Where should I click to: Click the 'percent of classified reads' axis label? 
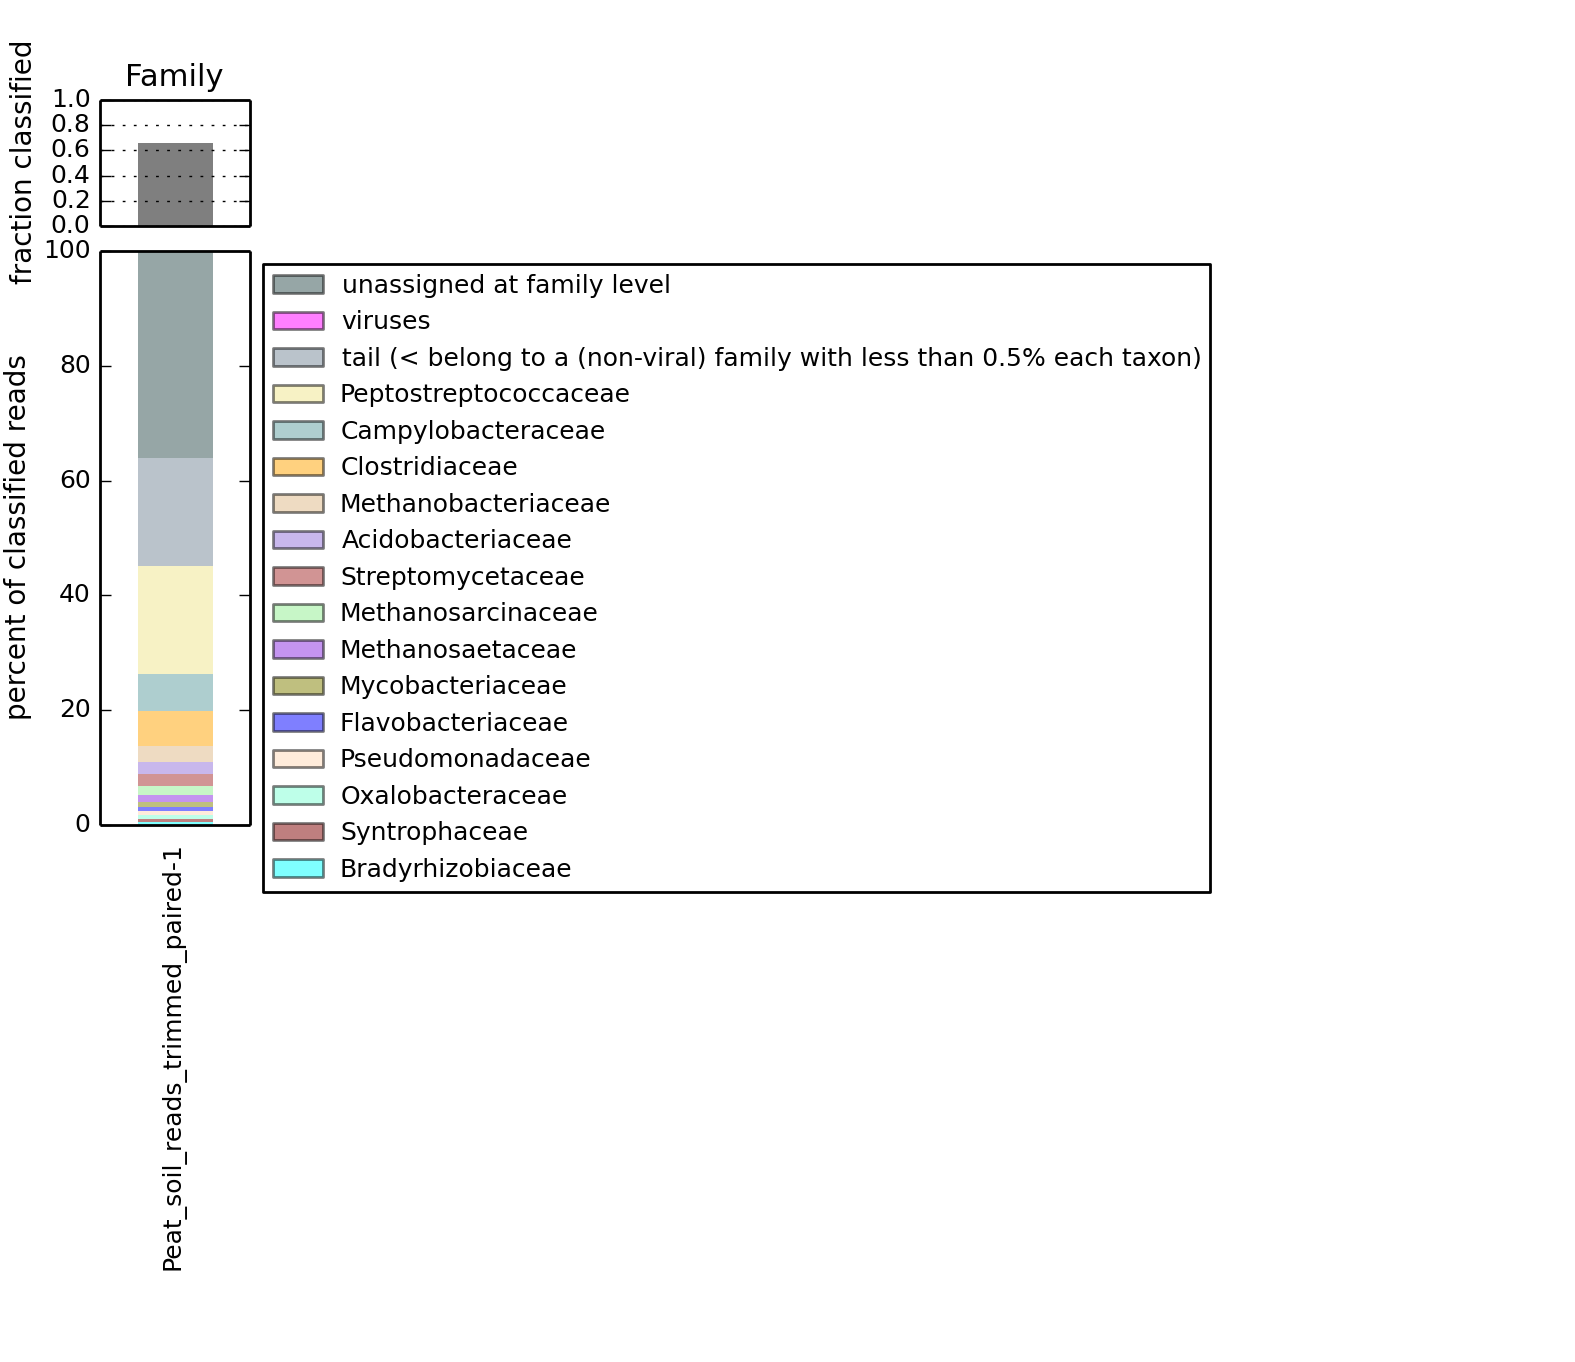tap(18, 538)
